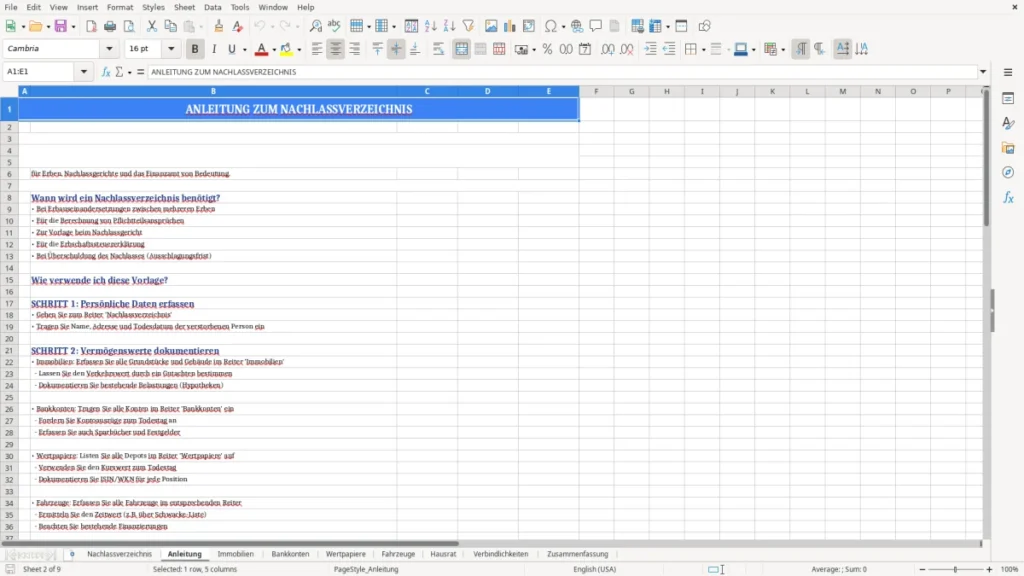
Task: Insert a comment using the speech-bubble icon
Action: (596, 26)
